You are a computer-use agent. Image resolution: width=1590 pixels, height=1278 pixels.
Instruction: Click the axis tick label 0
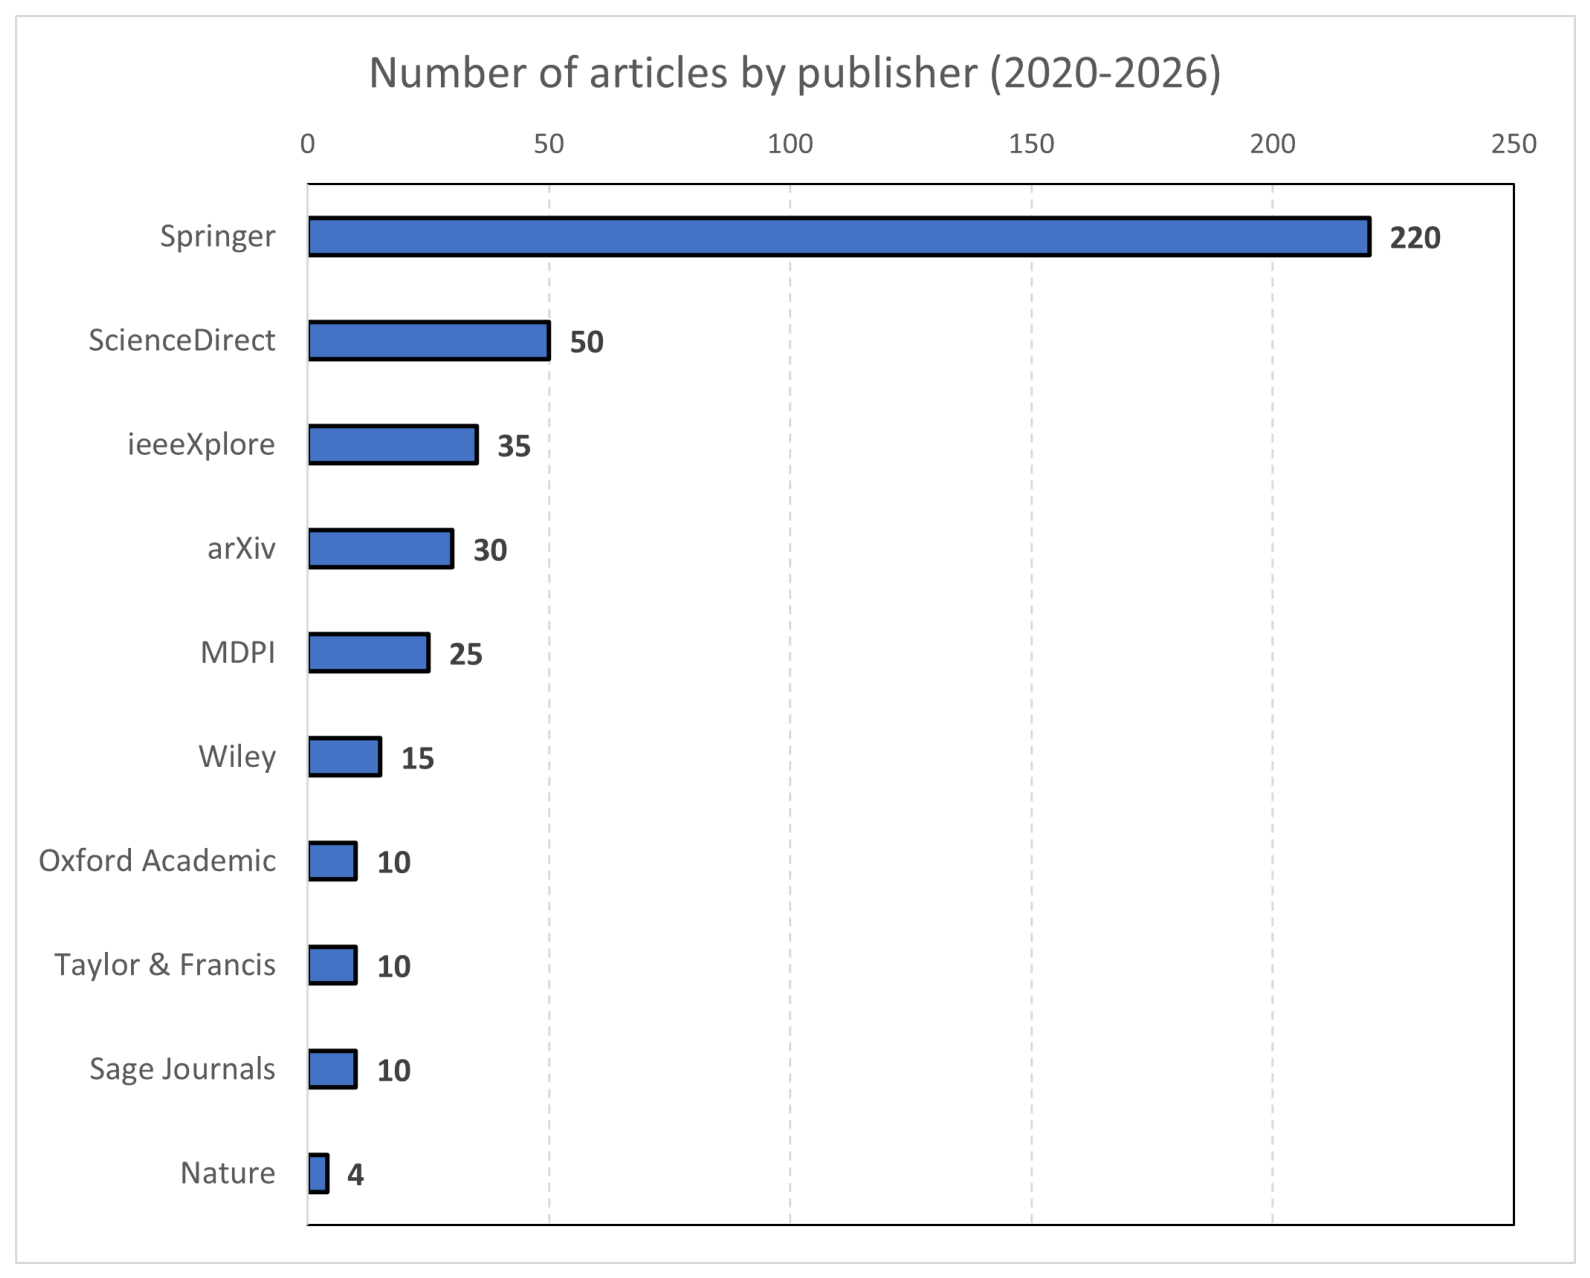pos(307,144)
